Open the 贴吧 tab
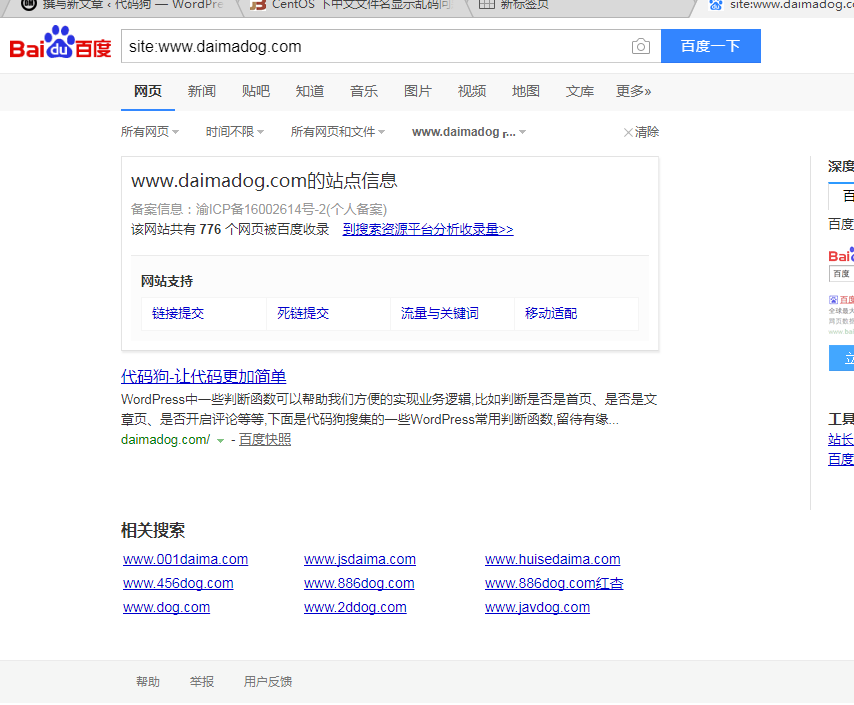Screen dimensions: 854x705 coord(255,91)
